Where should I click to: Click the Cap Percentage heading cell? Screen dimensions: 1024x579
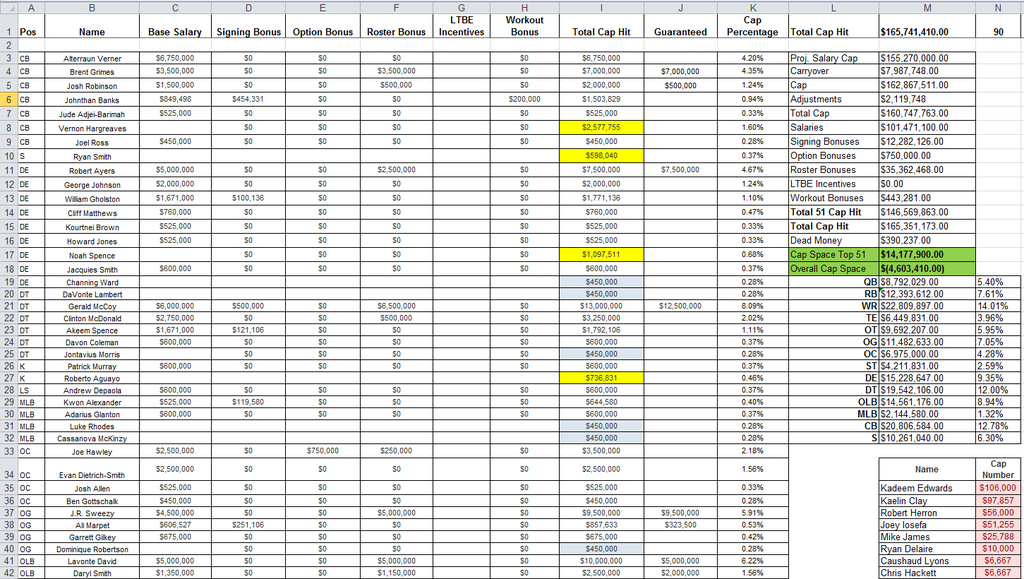(752, 27)
